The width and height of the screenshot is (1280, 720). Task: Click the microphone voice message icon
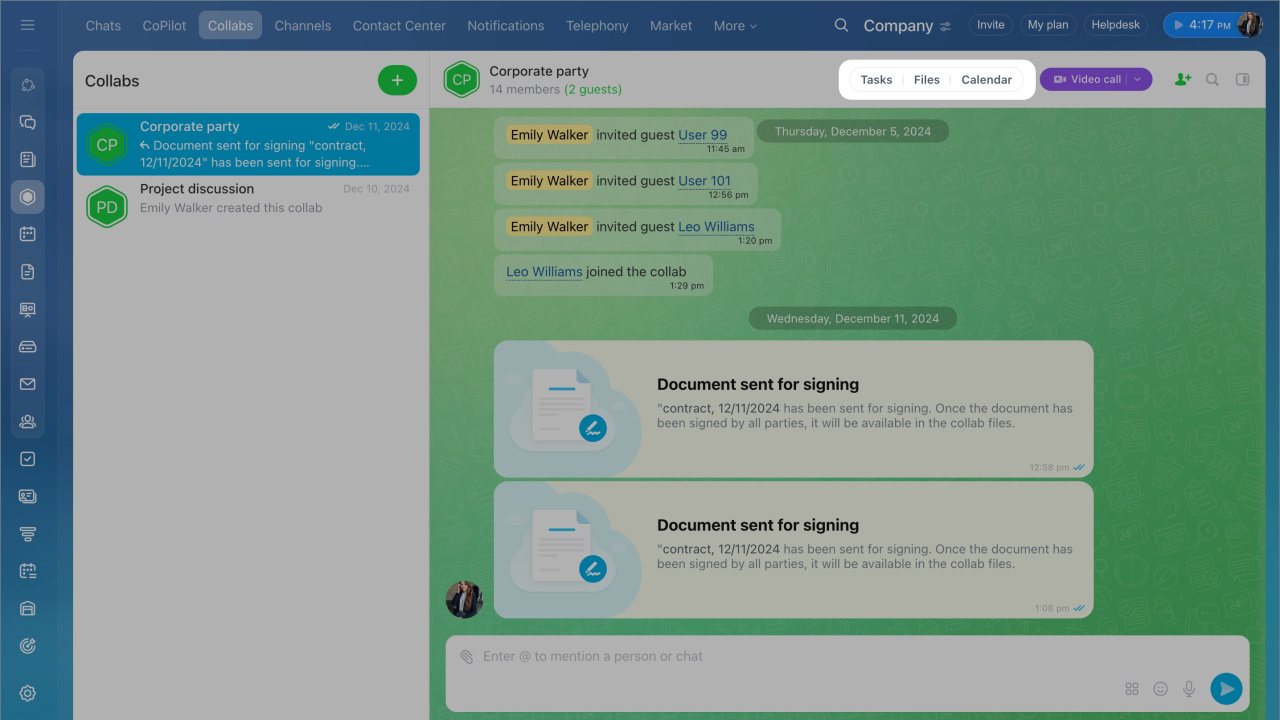point(1189,689)
